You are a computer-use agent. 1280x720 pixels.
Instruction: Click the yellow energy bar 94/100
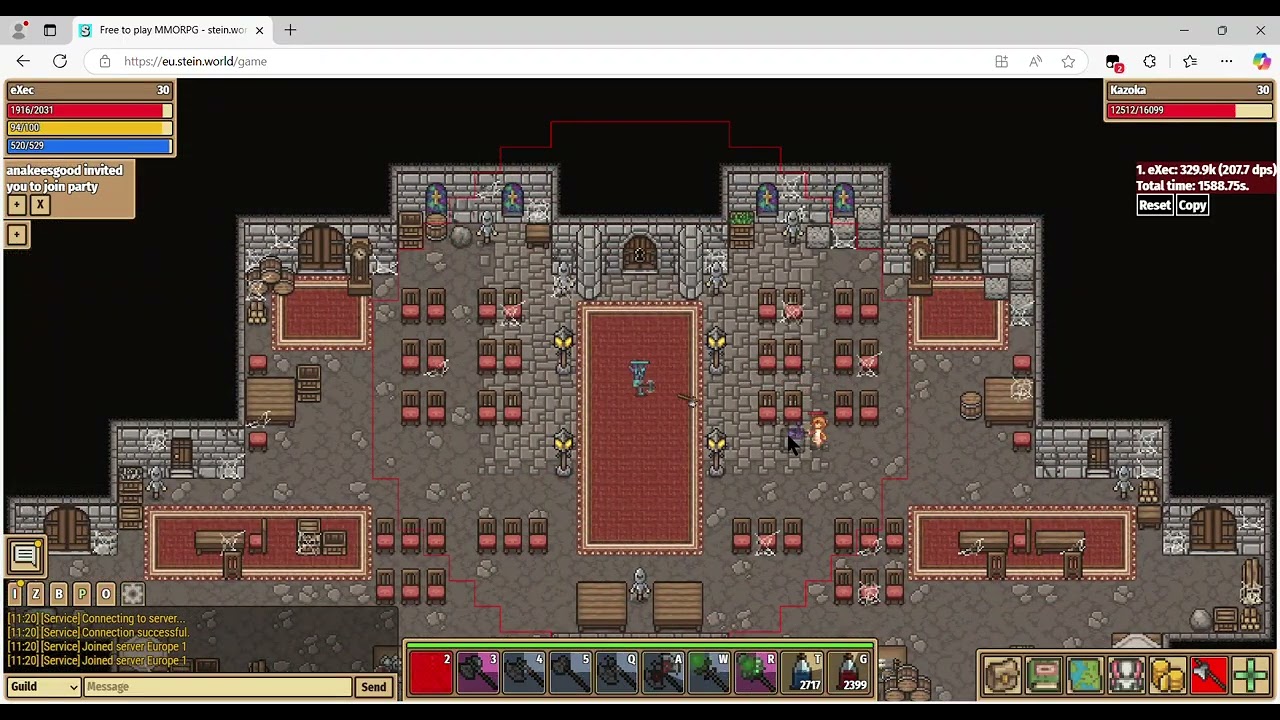(x=90, y=128)
